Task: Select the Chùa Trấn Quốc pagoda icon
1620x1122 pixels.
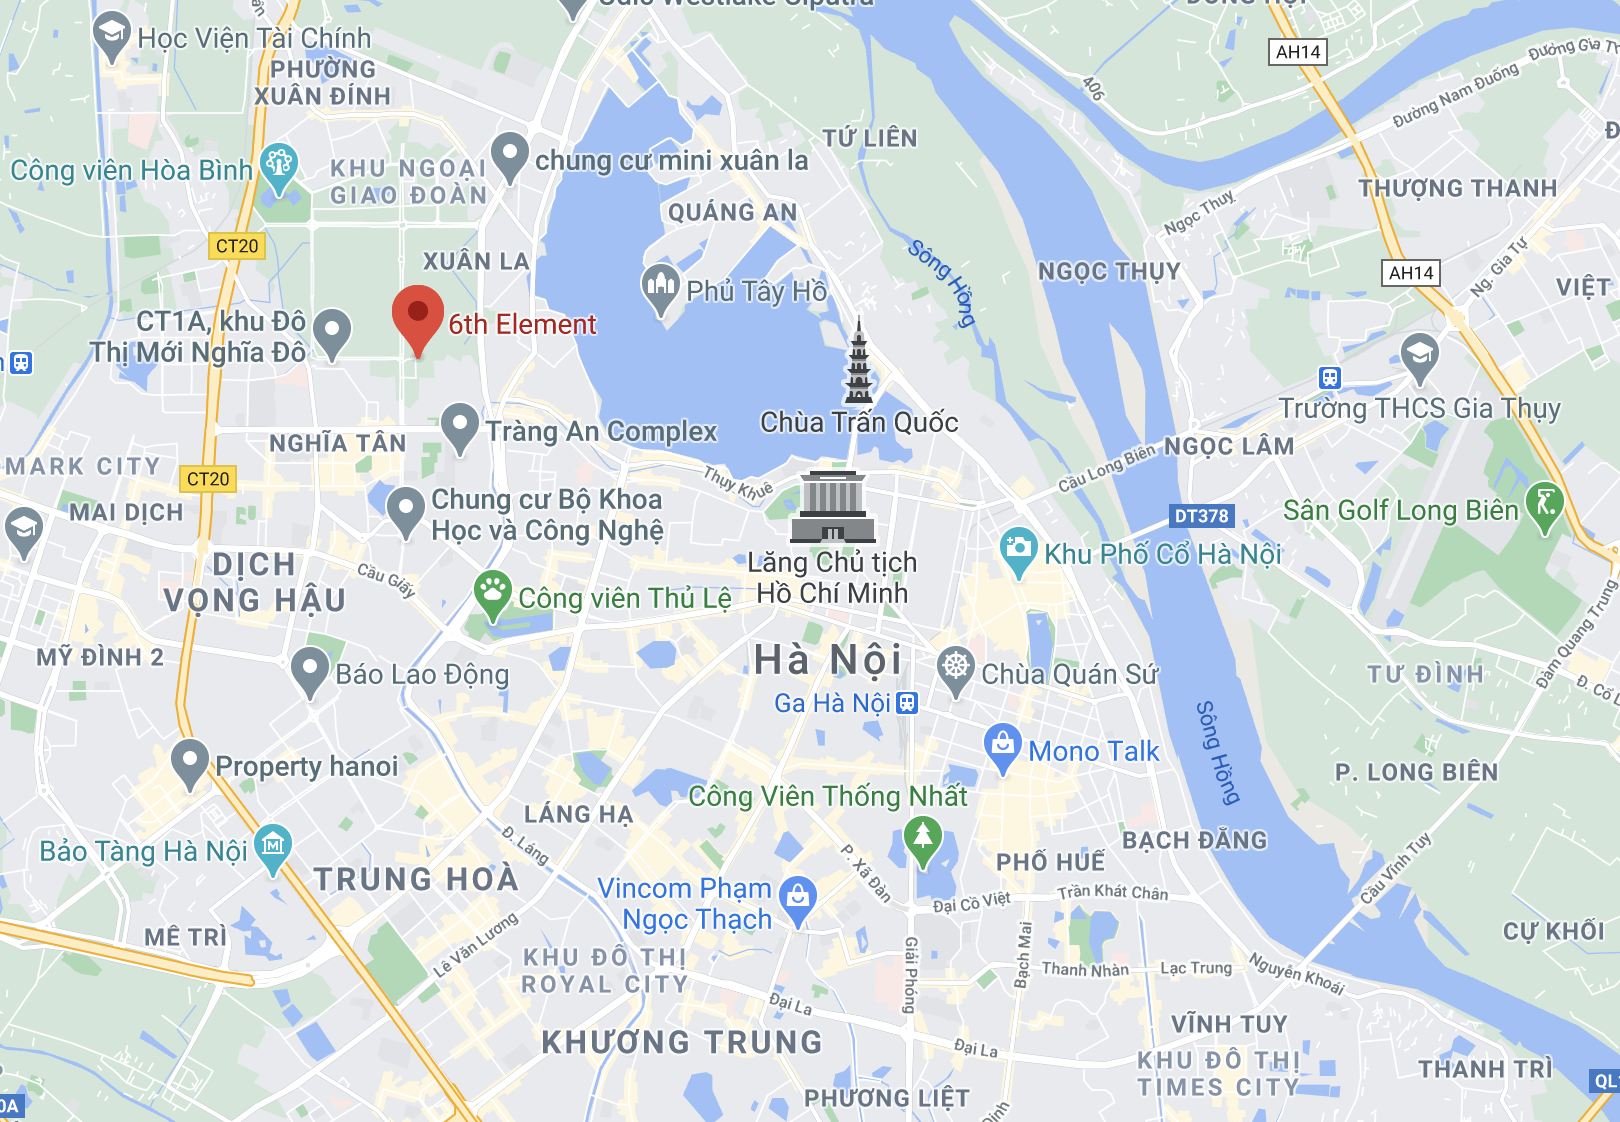Action: [858, 361]
